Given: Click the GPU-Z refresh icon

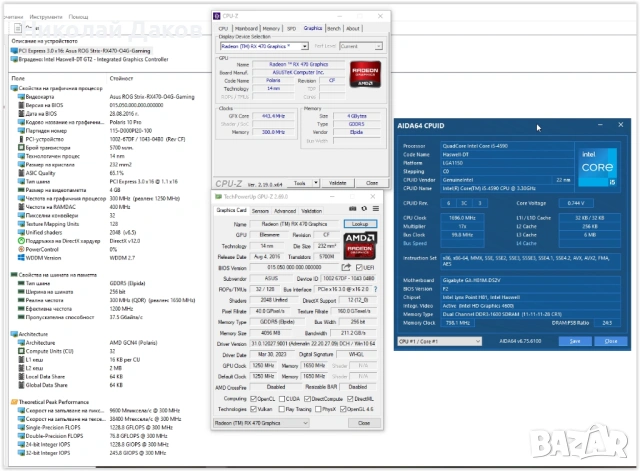Looking at the screenshot, I should [364, 209].
